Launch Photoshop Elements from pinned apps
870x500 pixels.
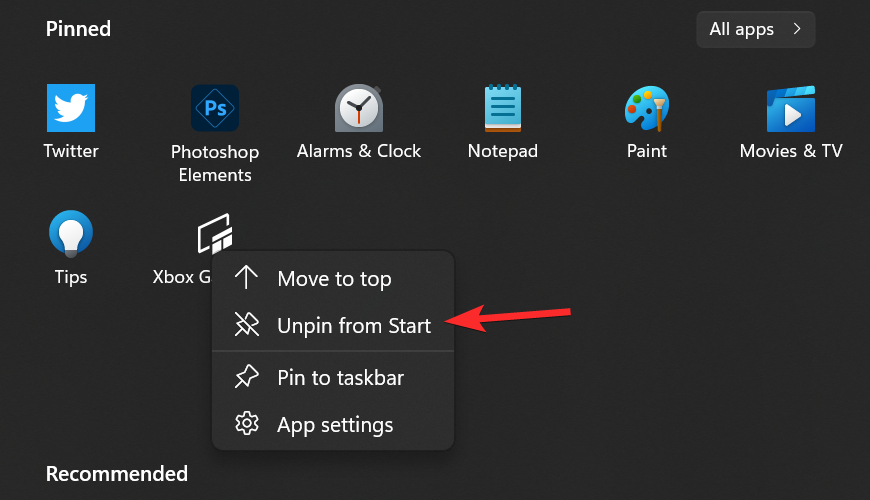(215, 108)
